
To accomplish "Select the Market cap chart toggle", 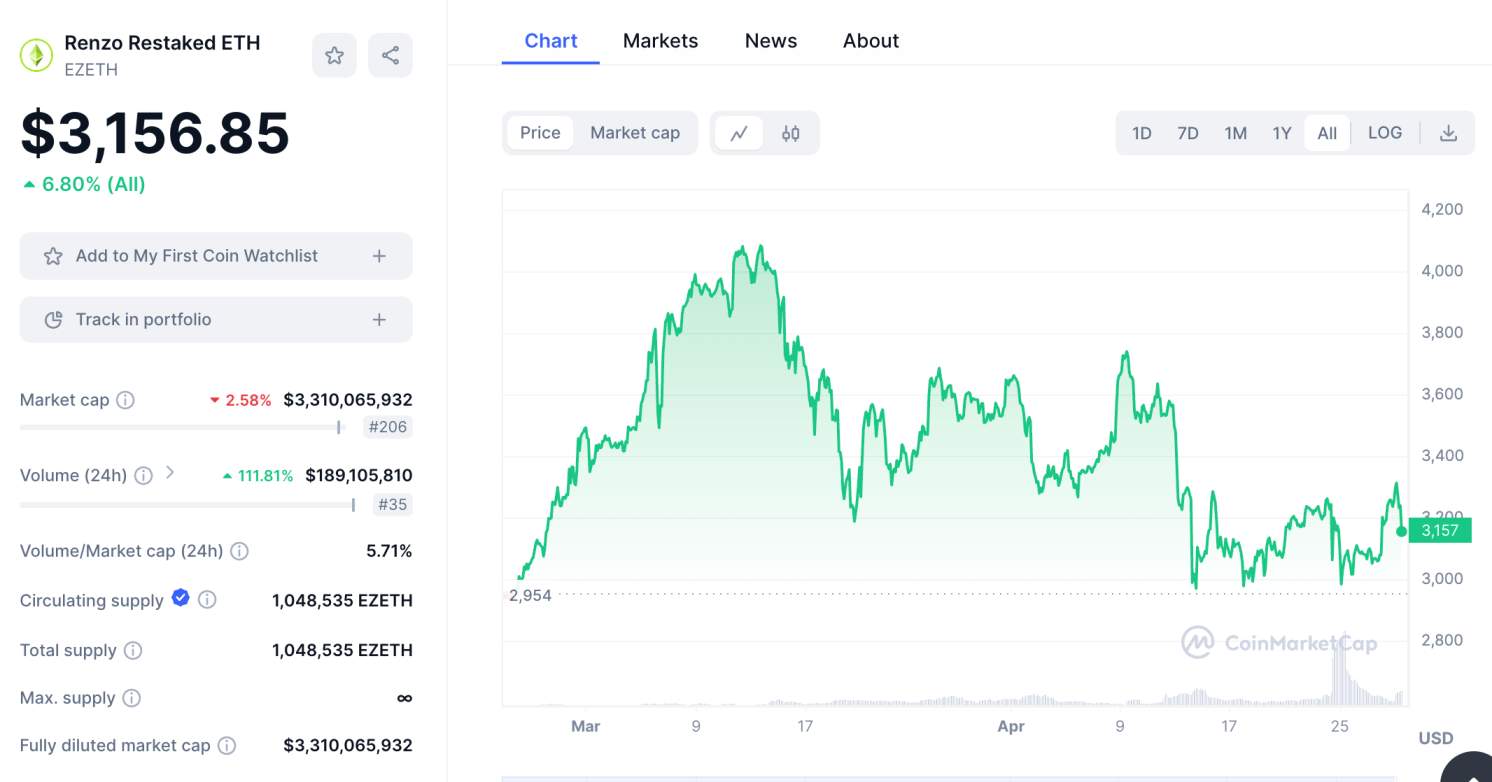I will [635, 133].
